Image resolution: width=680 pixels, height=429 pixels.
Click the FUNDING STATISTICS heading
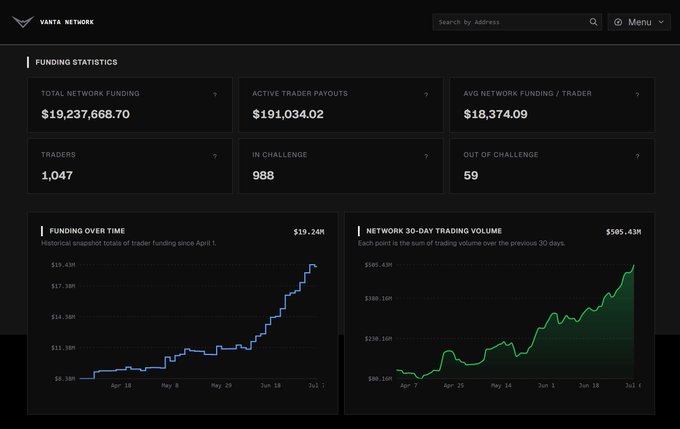point(76,62)
